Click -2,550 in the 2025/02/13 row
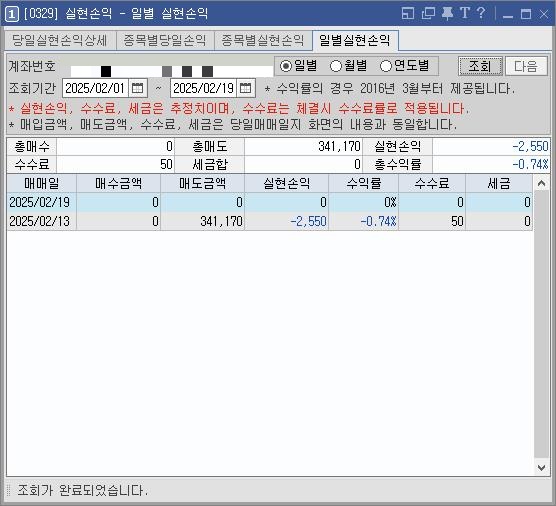The width and height of the screenshot is (556, 506). [287, 221]
